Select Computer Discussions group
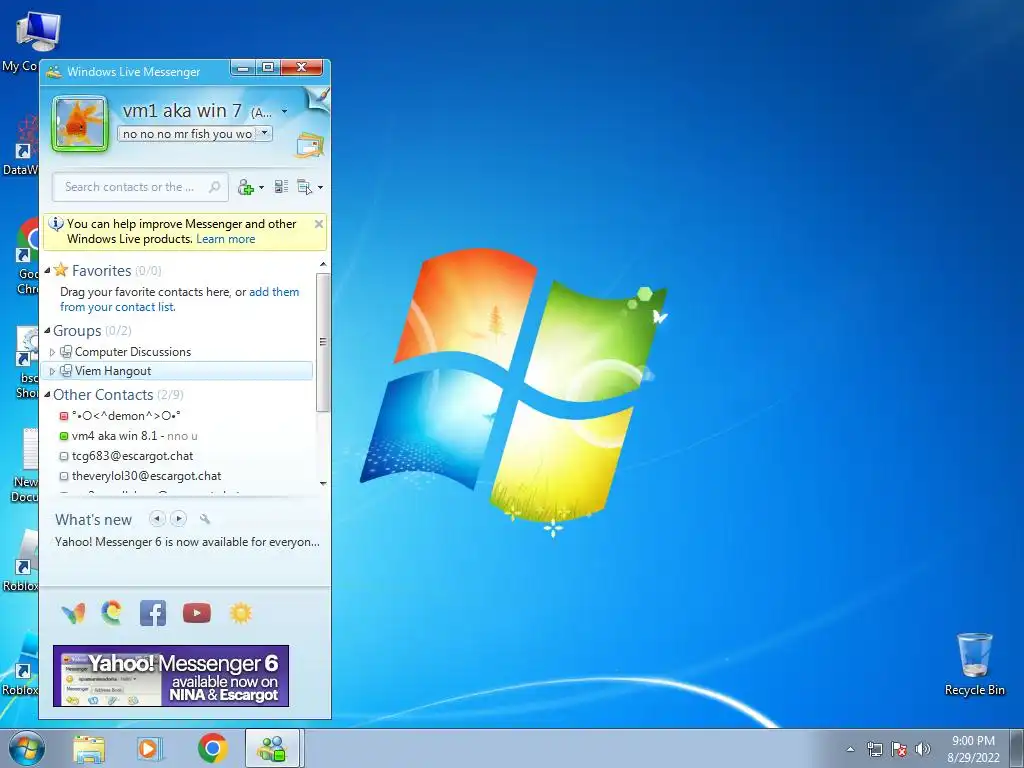Viewport: 1024px width, 768px height. tap(133, 352)
